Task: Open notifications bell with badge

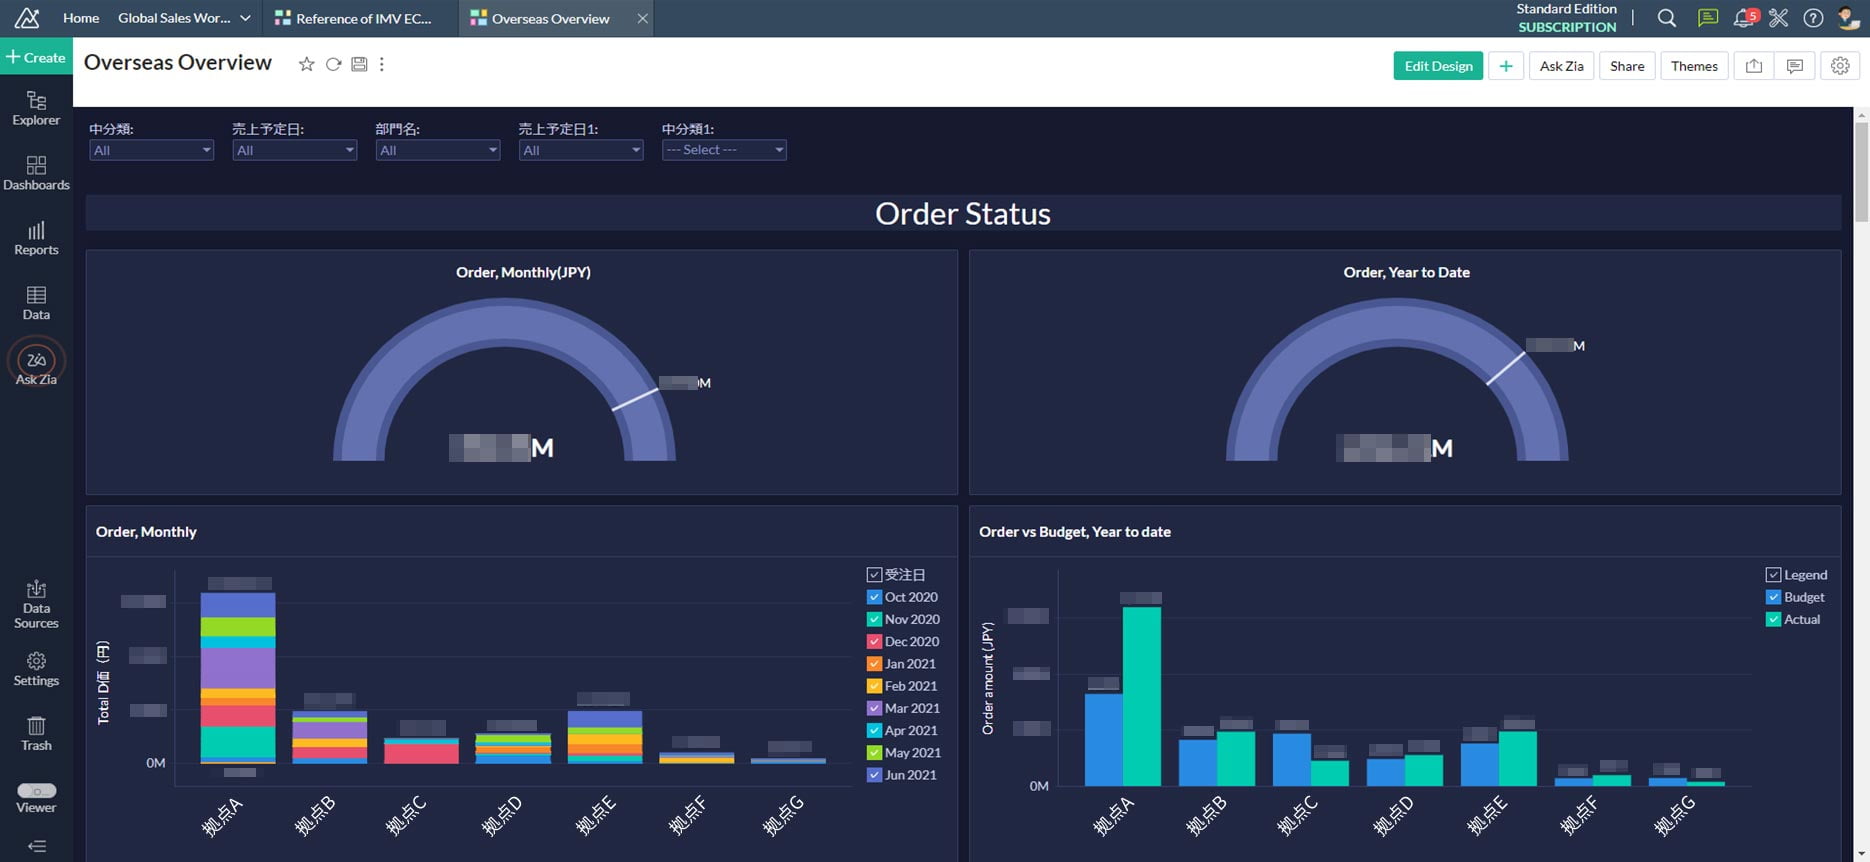Action: [x=1745, y=18]
